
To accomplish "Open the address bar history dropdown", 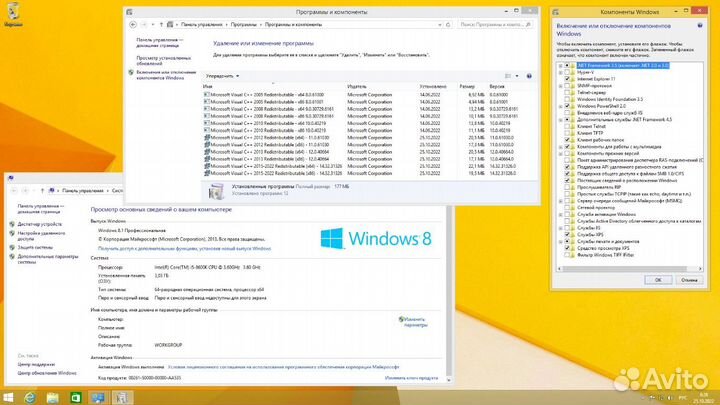I will pyautogui.click(x=440, y=25).
